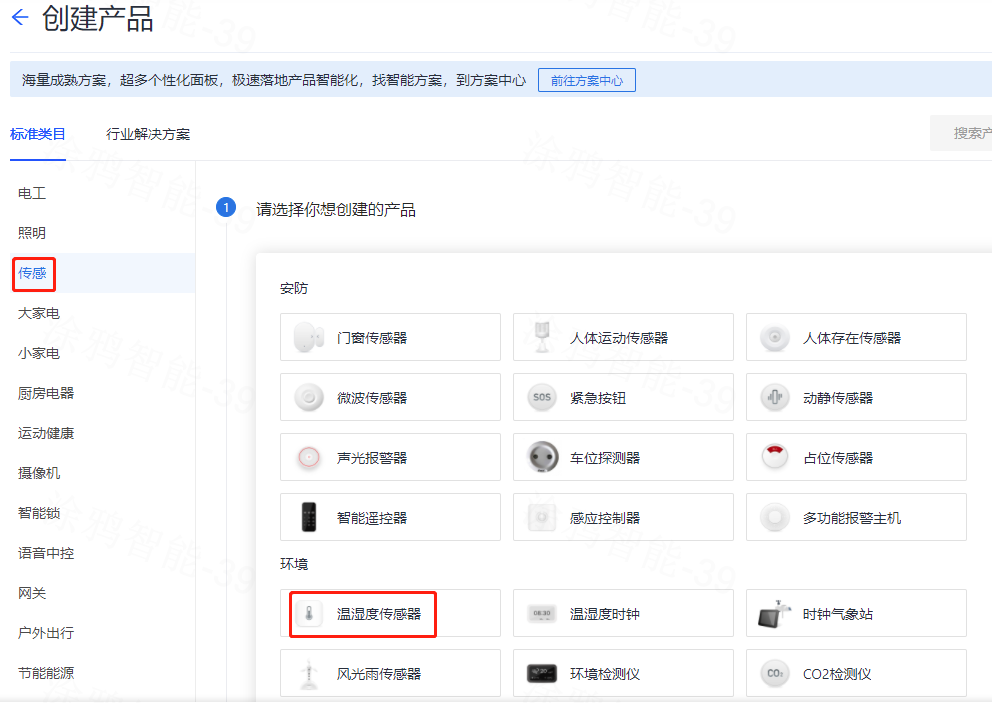
Task: Choose the 车位探测器 icon
Action: pos(542,458)
